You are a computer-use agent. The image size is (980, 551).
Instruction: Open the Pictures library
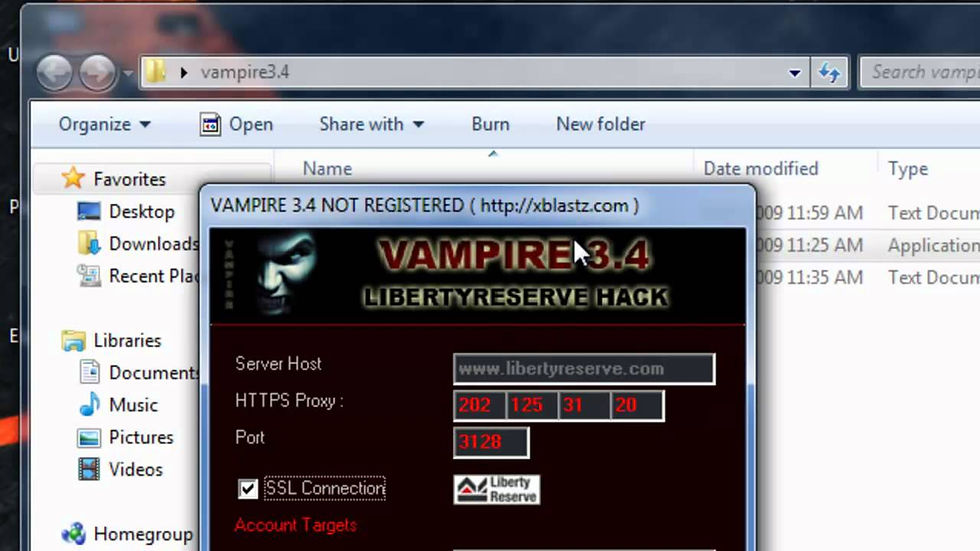coord(141,437)
